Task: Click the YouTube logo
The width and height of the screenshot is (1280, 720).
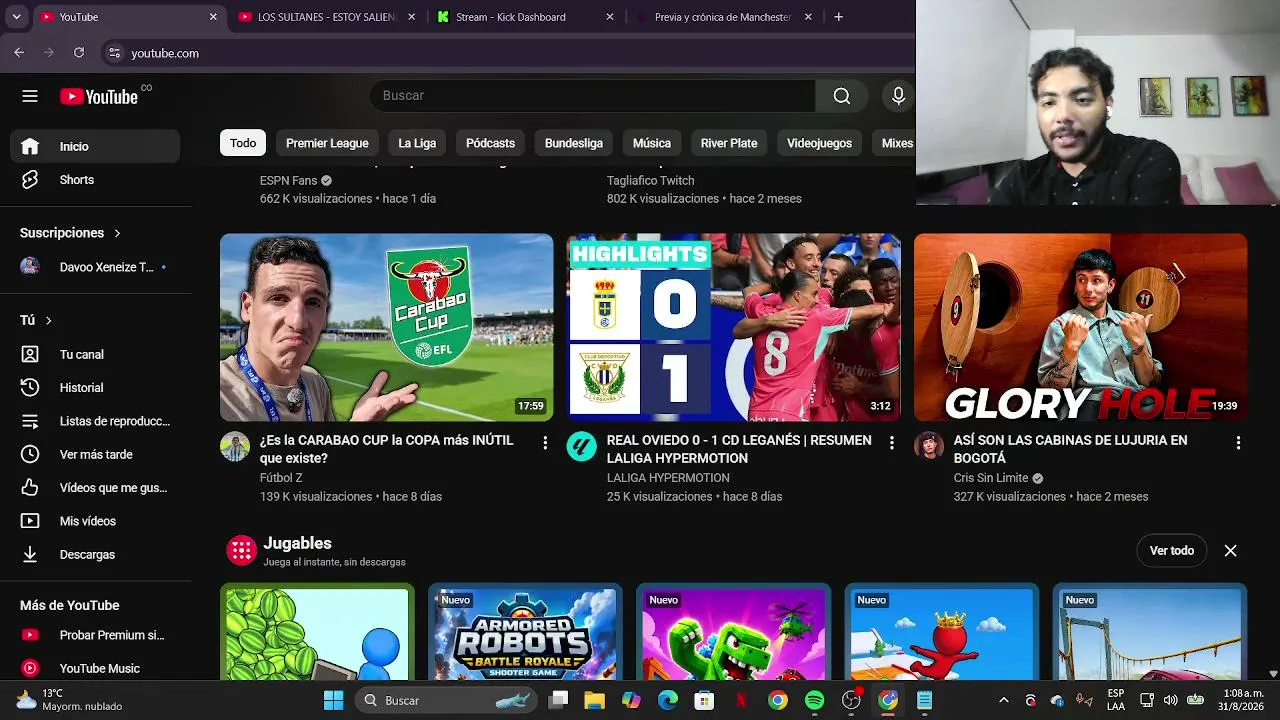Action: (x=99, y=96)
